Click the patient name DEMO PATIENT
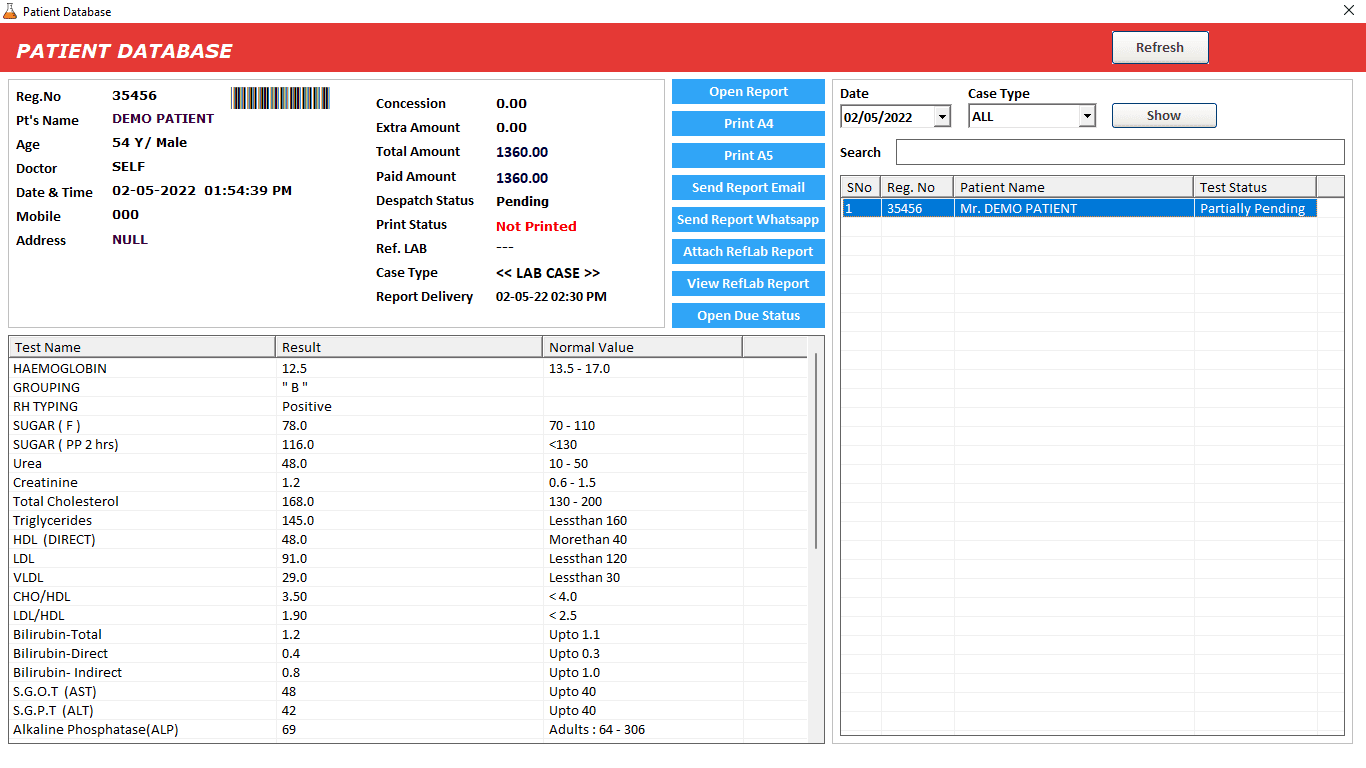Viewport: 1366px width, 768px height. click(163, 118)
